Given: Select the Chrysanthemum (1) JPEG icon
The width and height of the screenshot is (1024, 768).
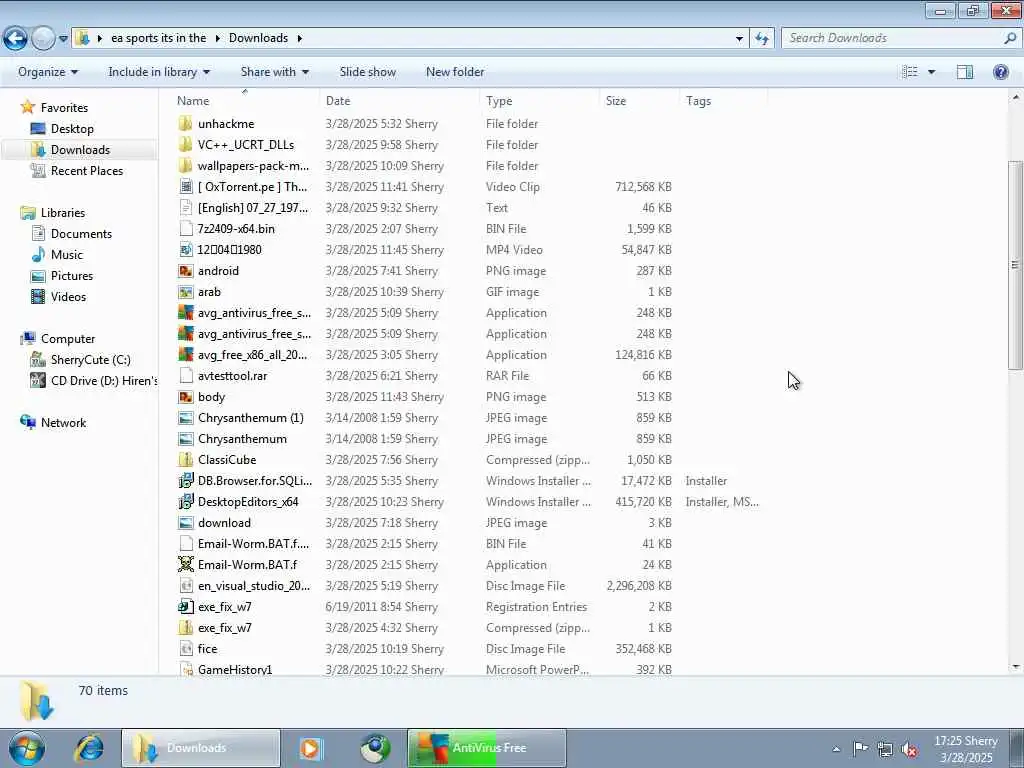Looking at the screenshot, I should pyautogui.click(x=186, y=417).
